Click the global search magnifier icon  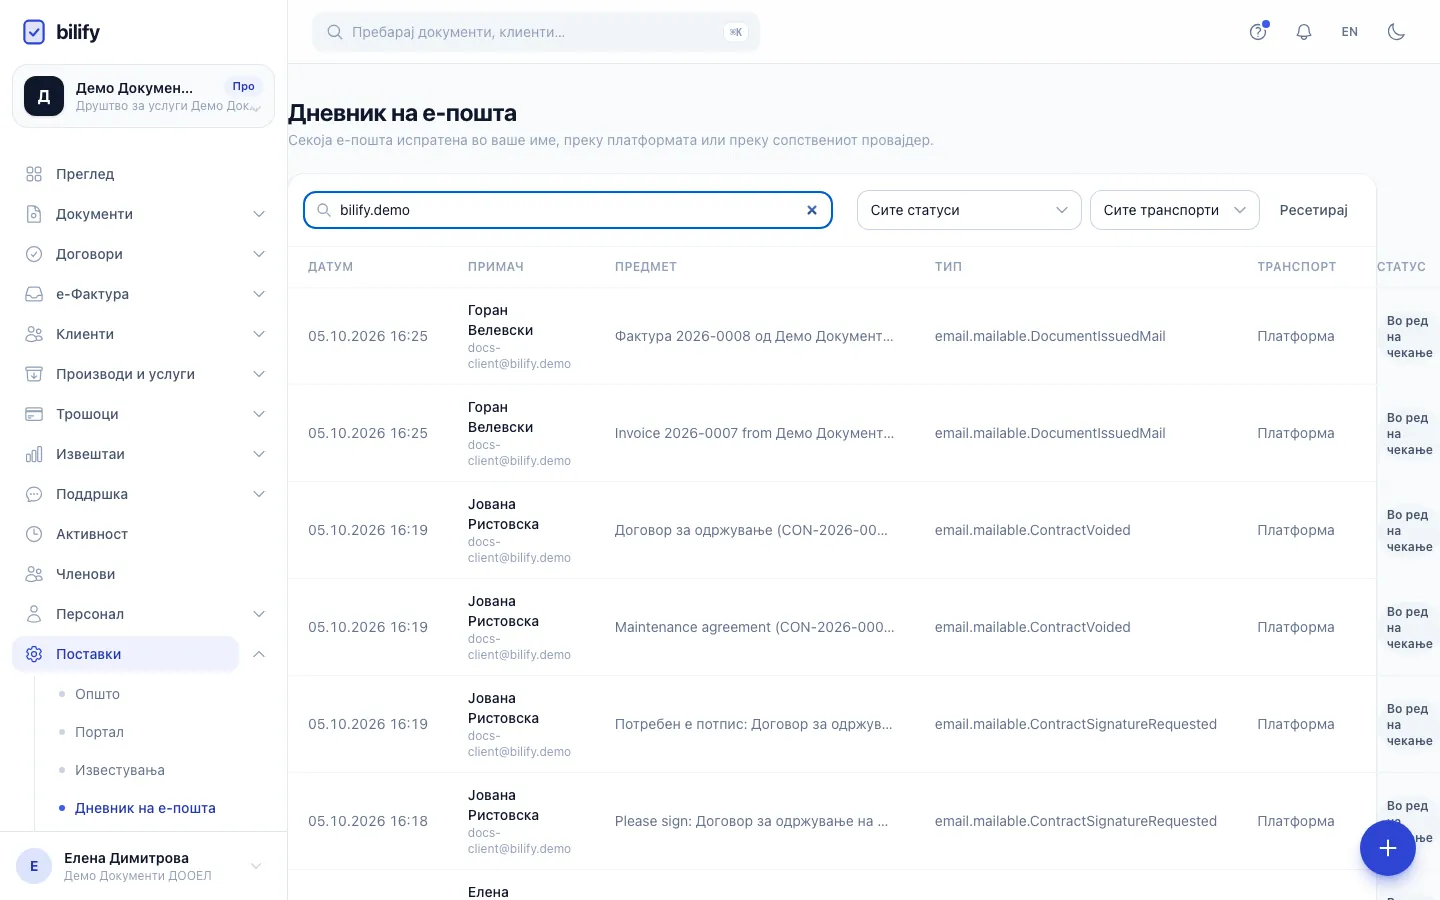[x=335, y=32]
